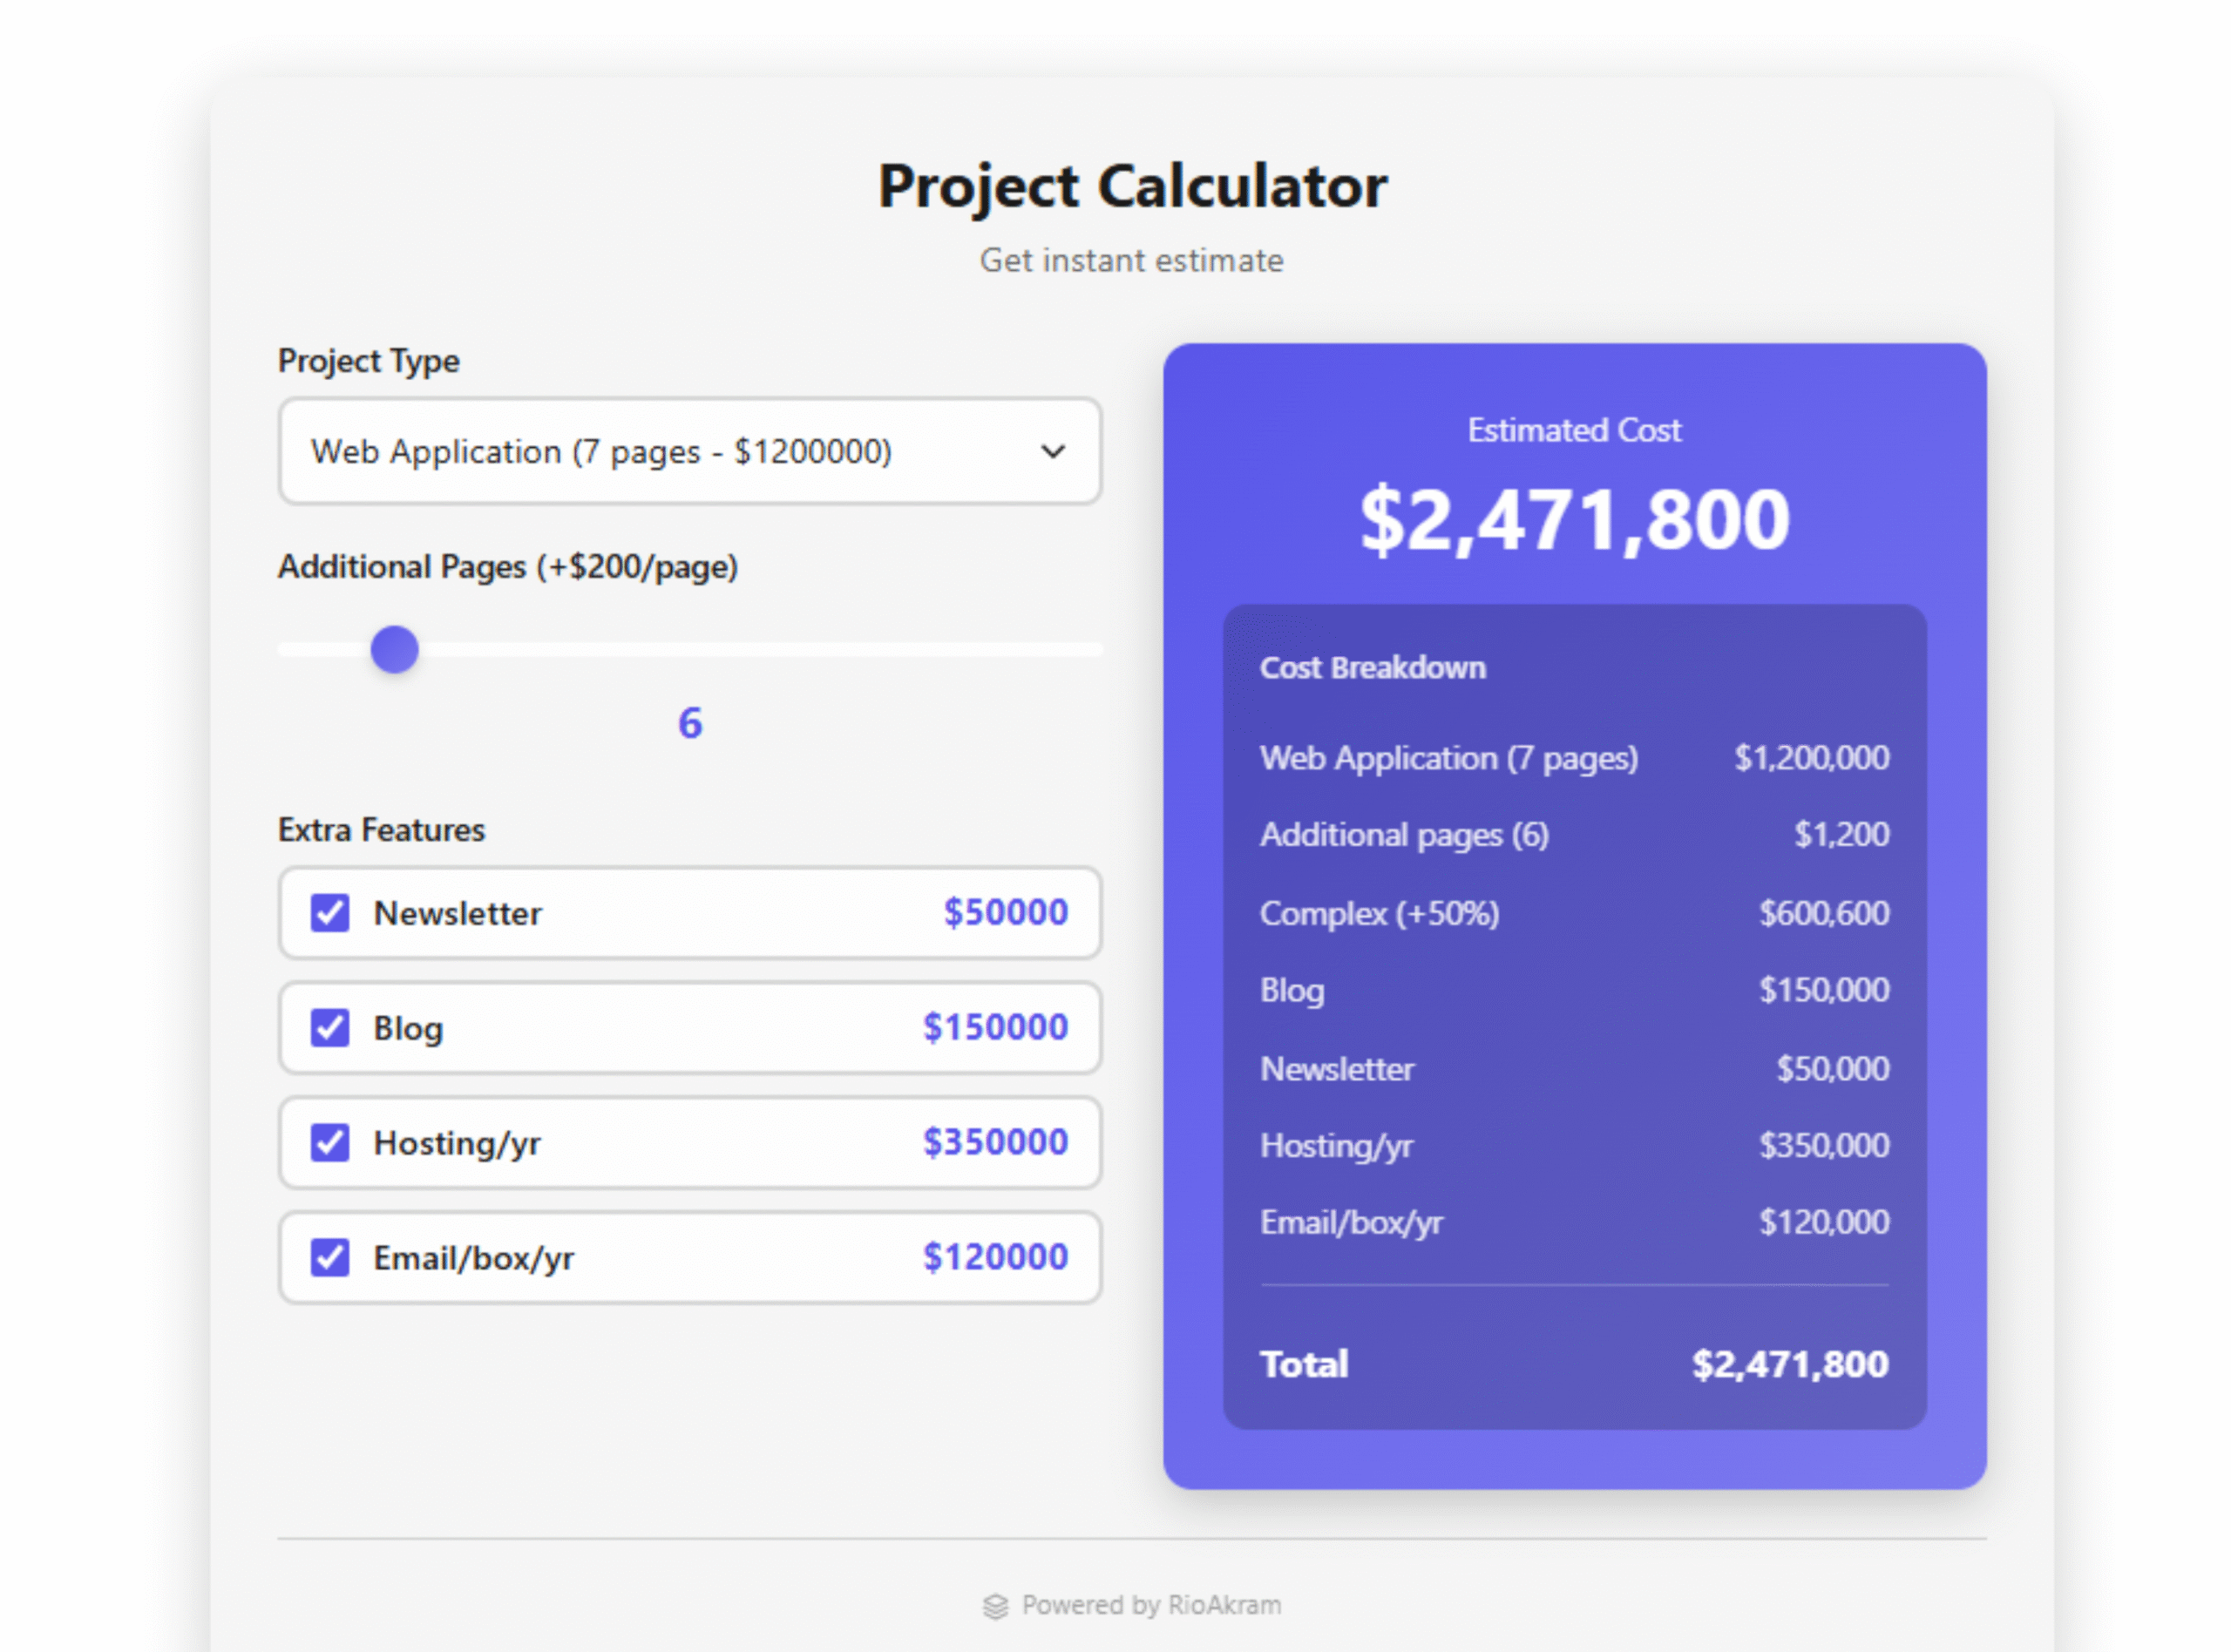Open the Project Type dropdown
This screenshot has width=2231, height=1652.
point(689,452)
